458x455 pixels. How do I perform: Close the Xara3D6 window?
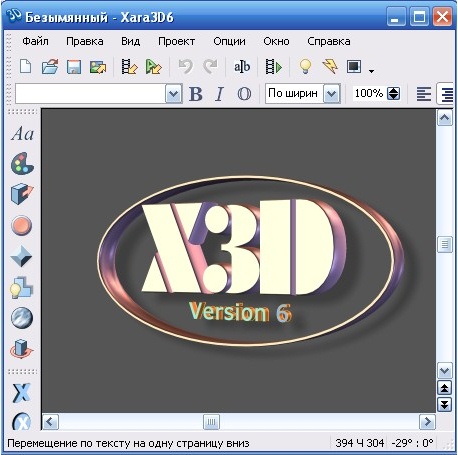click(442, 16)
